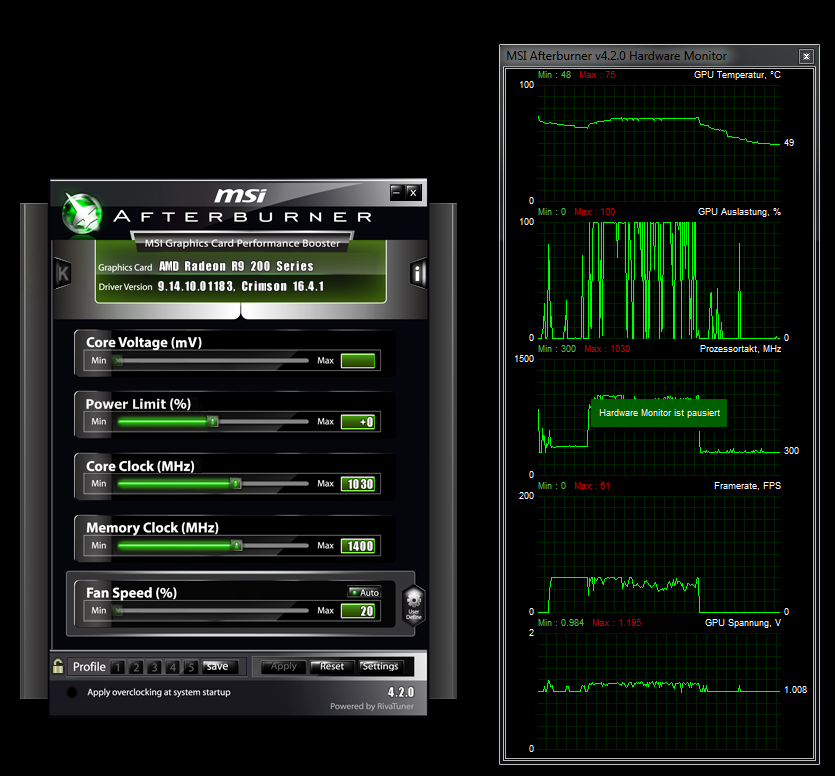Viewport: 835px width, 776px height.
Task: Click the profile Save button
Action: (220, 666)
